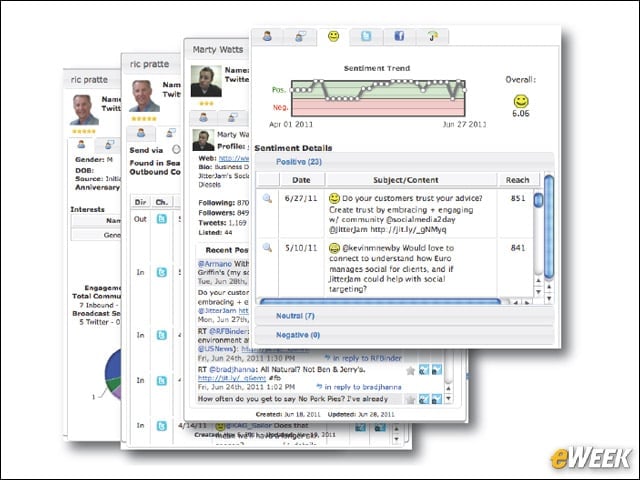
Task: Click the reply icon on the 'No Pork Pies' tweet
Action: pos(424,399)
